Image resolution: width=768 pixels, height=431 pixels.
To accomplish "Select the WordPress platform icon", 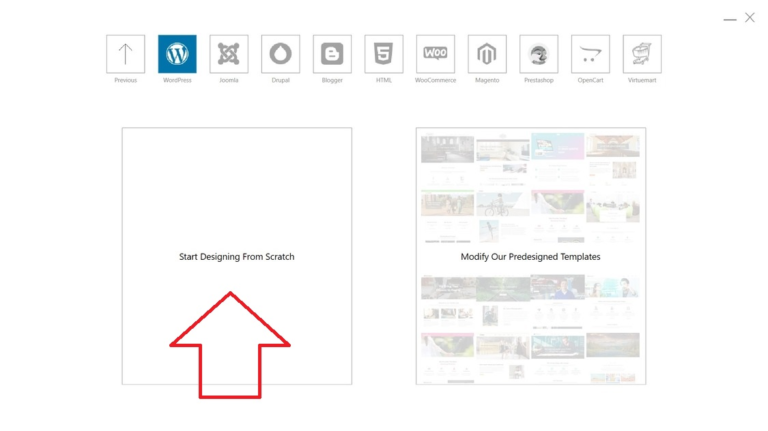I will point(177,54).
